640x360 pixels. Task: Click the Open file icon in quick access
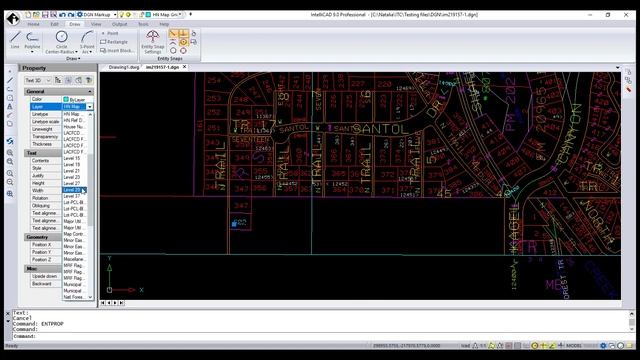[x=36, y=15]
